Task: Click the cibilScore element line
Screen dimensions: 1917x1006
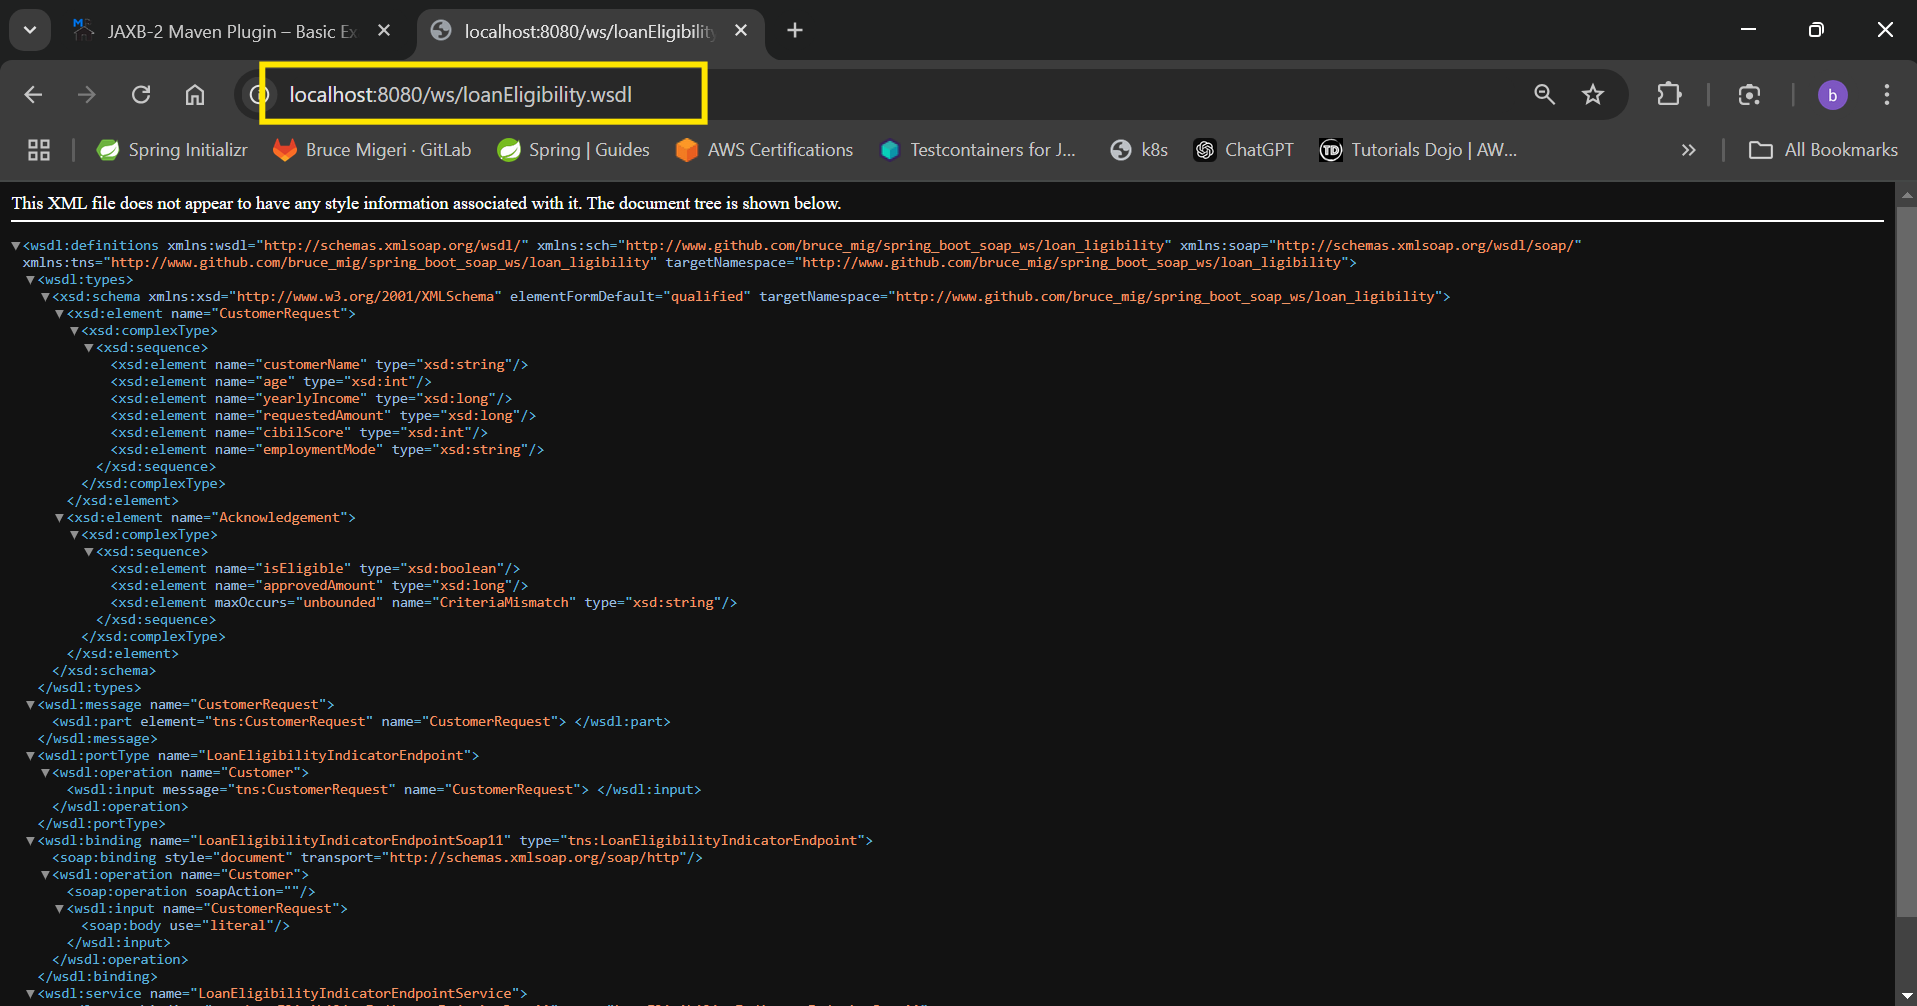Action: 299,433
